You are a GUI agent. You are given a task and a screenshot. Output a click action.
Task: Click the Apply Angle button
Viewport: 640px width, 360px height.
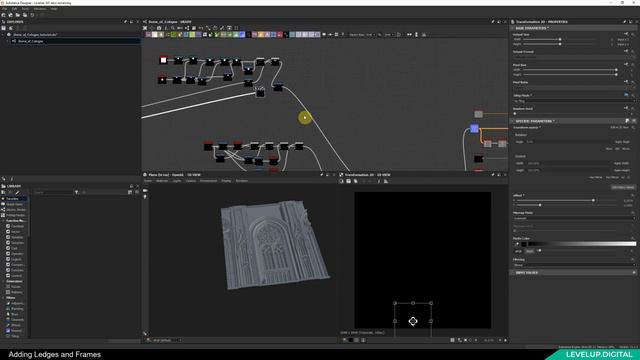(622, 142)
